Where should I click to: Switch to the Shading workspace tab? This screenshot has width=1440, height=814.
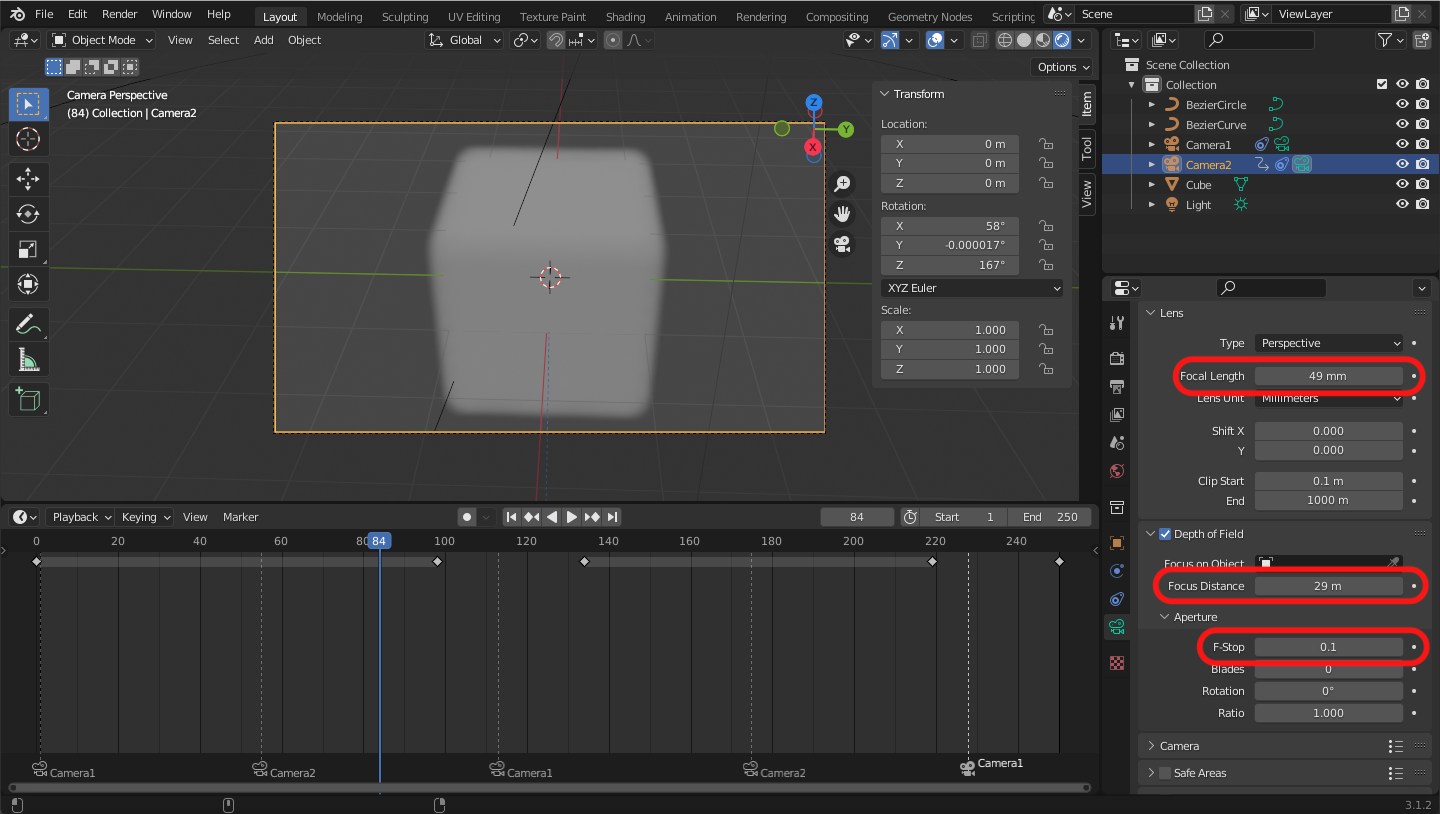625,17
